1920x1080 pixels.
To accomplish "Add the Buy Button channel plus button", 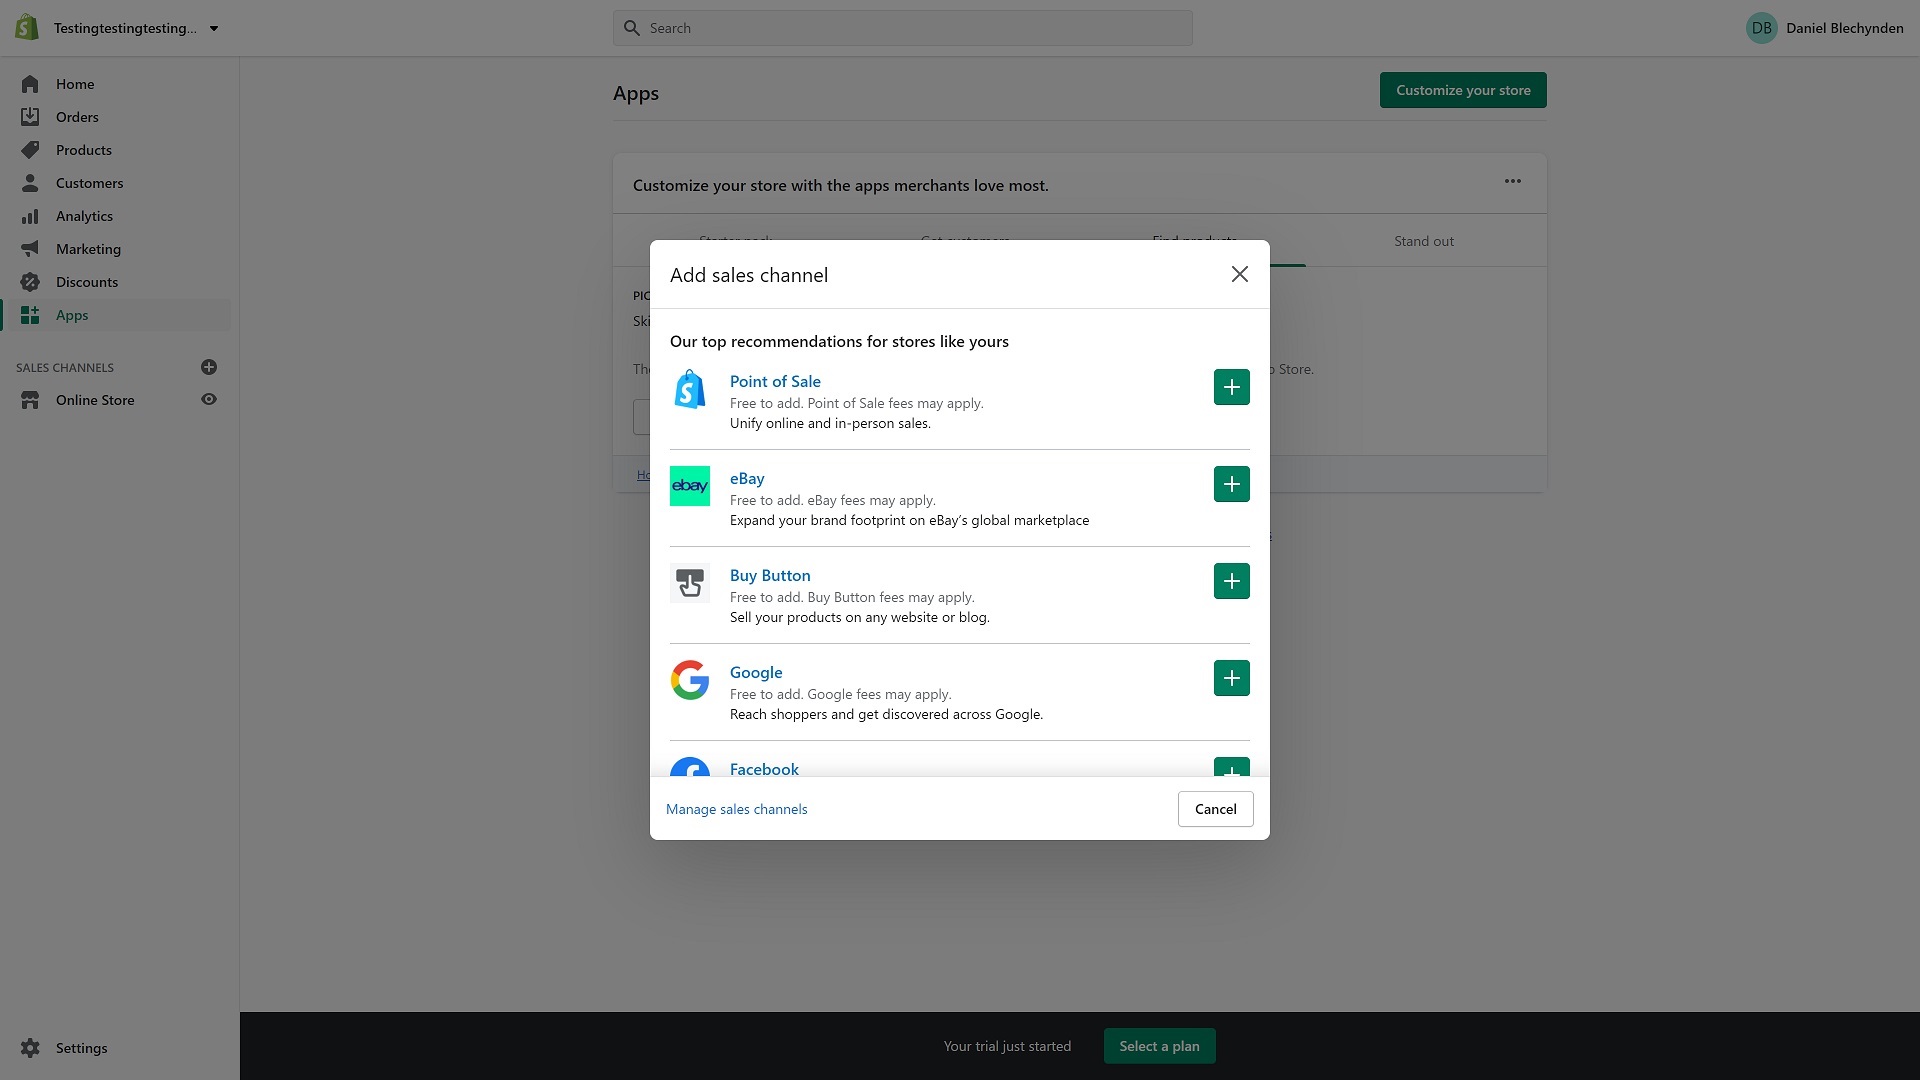I will click(x=1231, y=581).
